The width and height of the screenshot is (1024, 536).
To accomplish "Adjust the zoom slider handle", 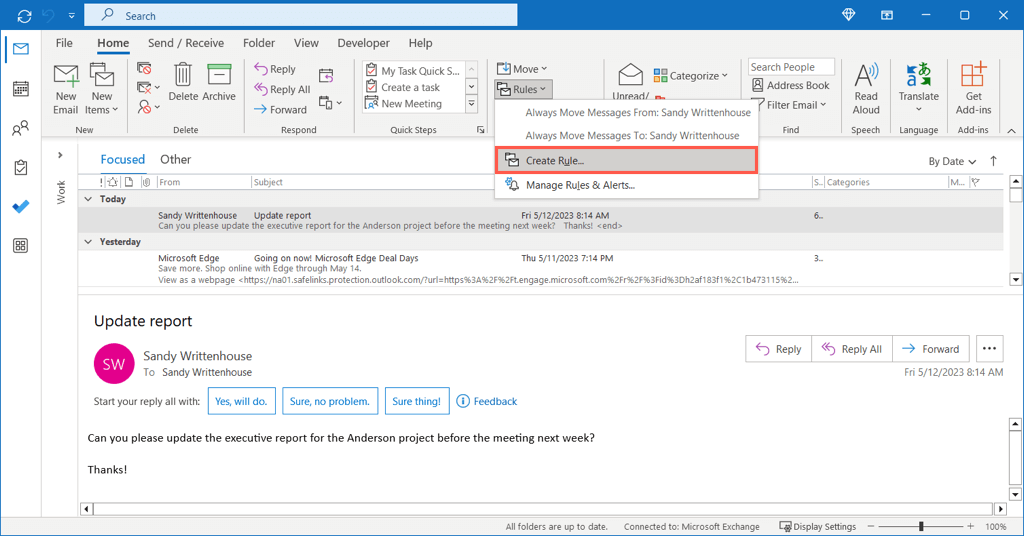I will click(921, 526).
